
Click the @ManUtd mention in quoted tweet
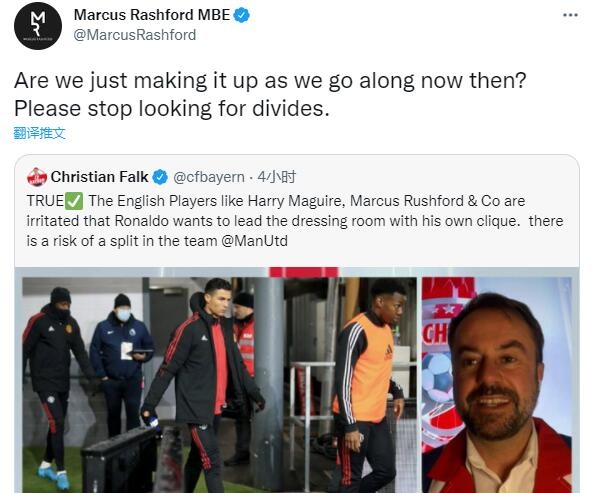coord(255,241)
